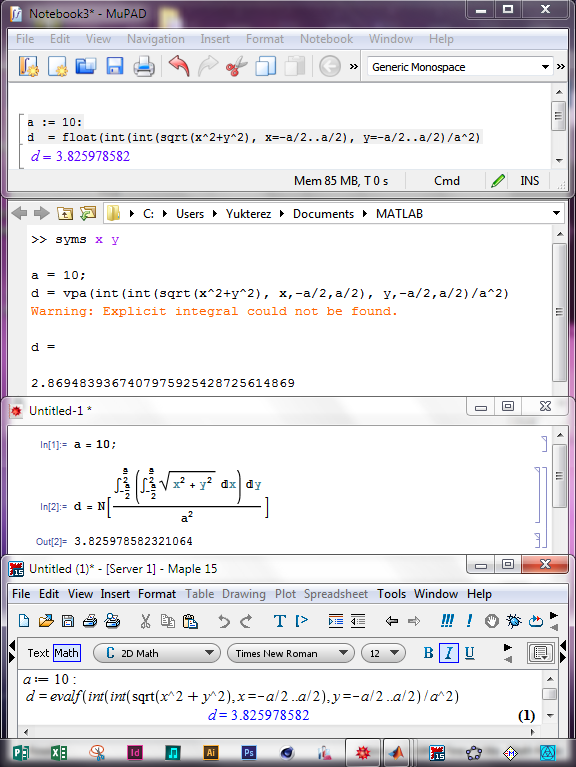The height and width of the screenshot is (767, 576).
Task: Click the Paste clipboard icon in Maple
Action: (190, 621)
